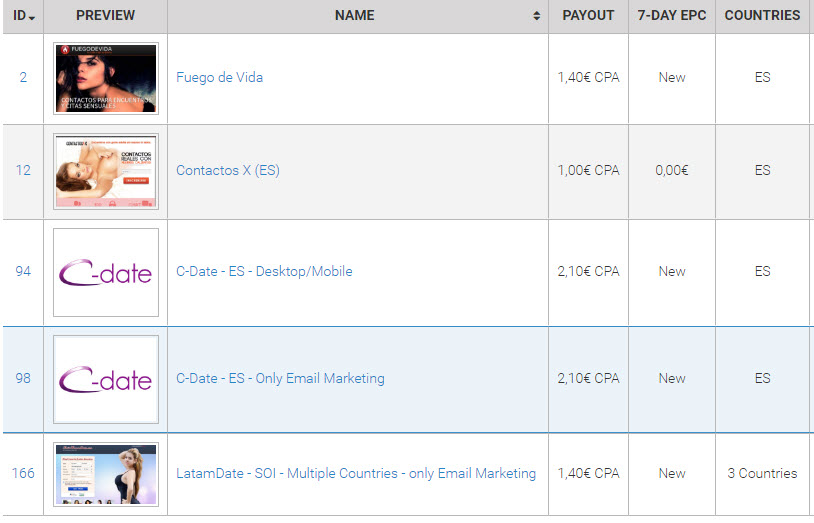Open the Fuego de Vida preview thumbnail
The width and height of the screenshot is (814, 523).
(106, 78)
